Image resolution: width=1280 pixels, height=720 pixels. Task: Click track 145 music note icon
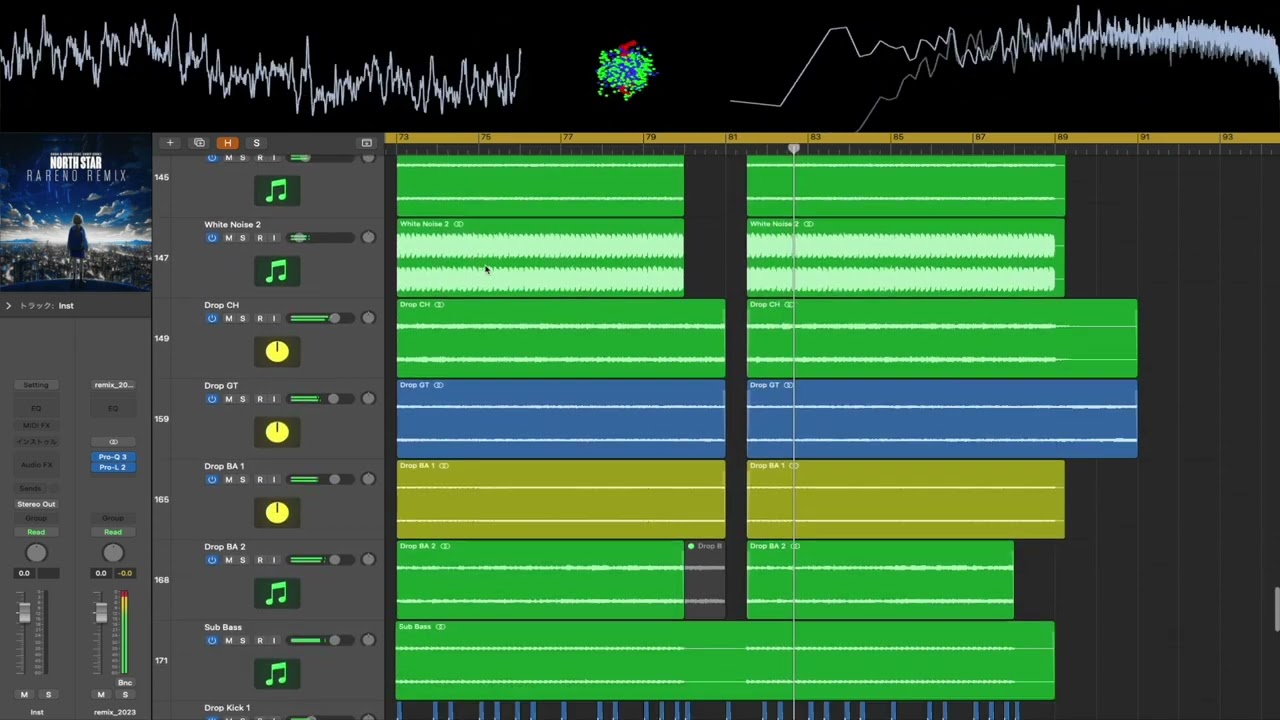click(277, 190)
